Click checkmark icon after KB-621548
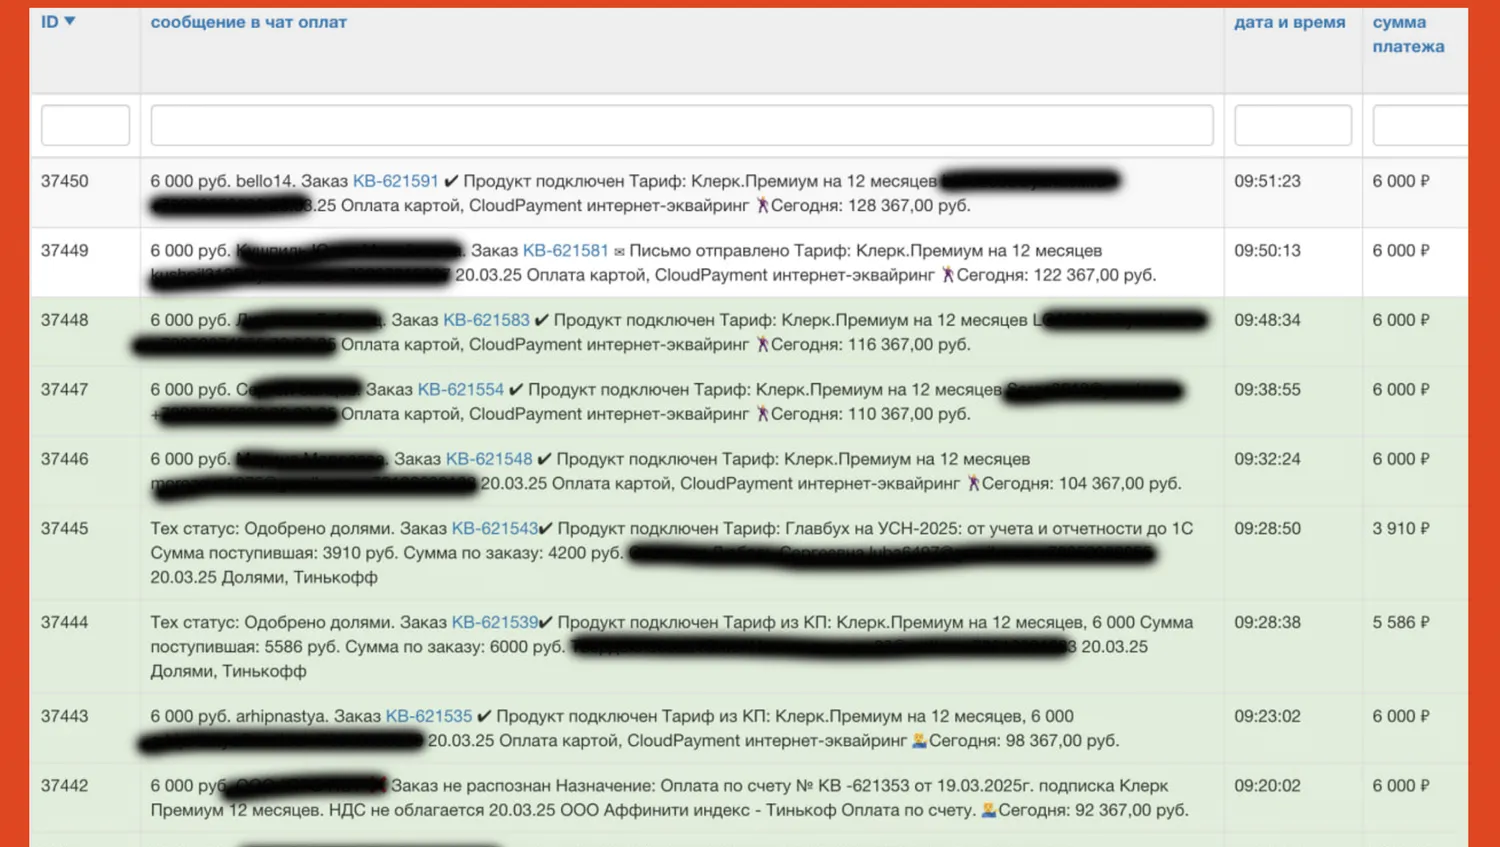This screenshot has height=847, width=1500. point(544,459)
